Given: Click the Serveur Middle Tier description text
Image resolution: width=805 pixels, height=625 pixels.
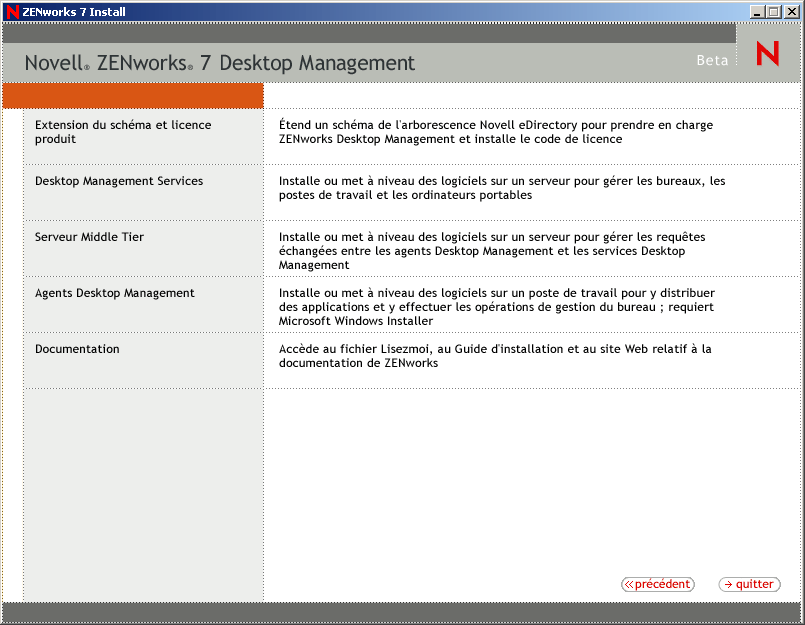Looking at the screenshot, I should click(490, 250).
